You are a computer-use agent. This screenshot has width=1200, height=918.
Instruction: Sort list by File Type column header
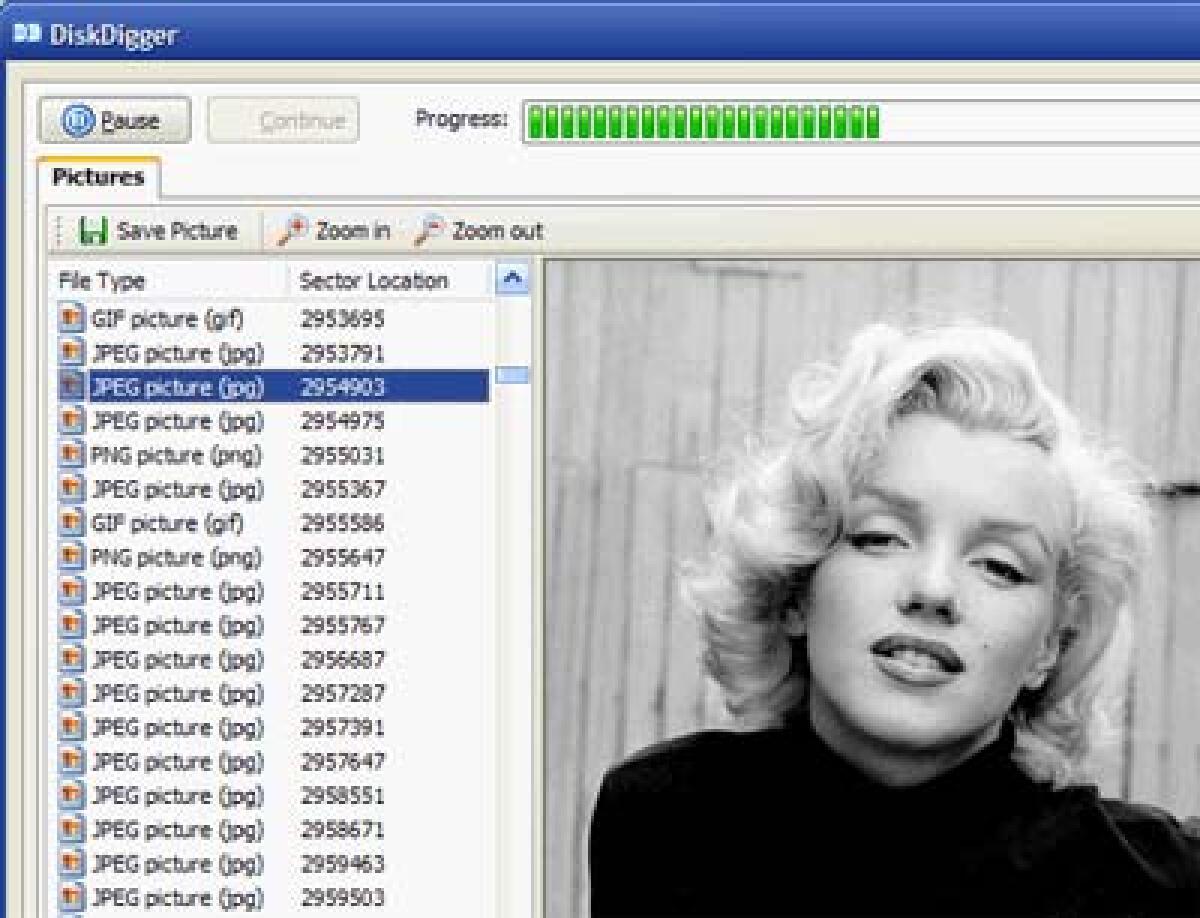170,281
